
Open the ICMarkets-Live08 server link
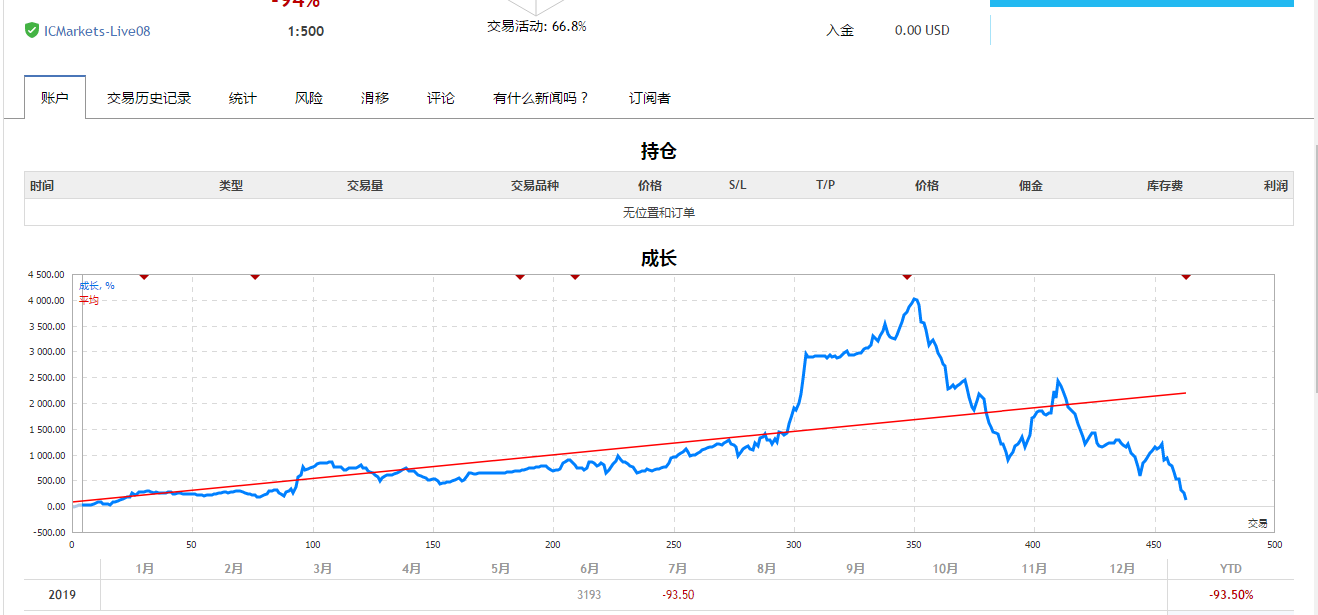(97, 31)
